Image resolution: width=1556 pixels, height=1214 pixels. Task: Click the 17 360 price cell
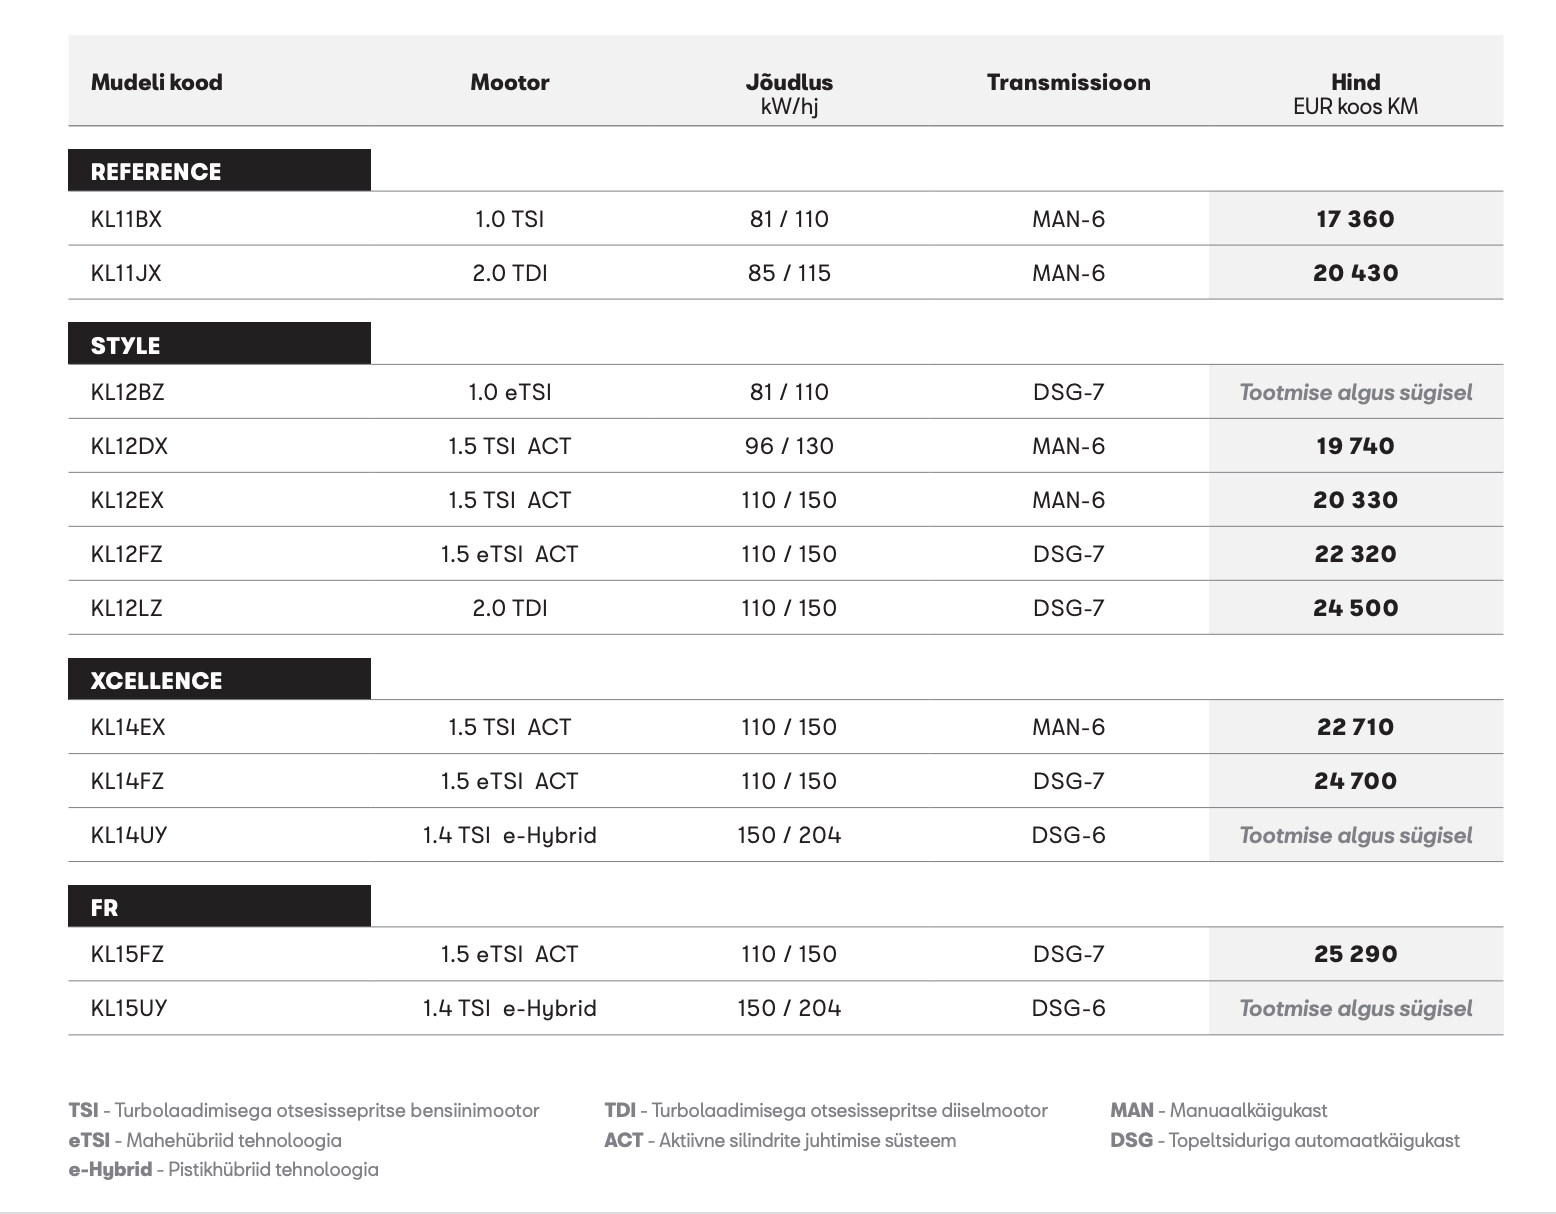click(1355, 219)
